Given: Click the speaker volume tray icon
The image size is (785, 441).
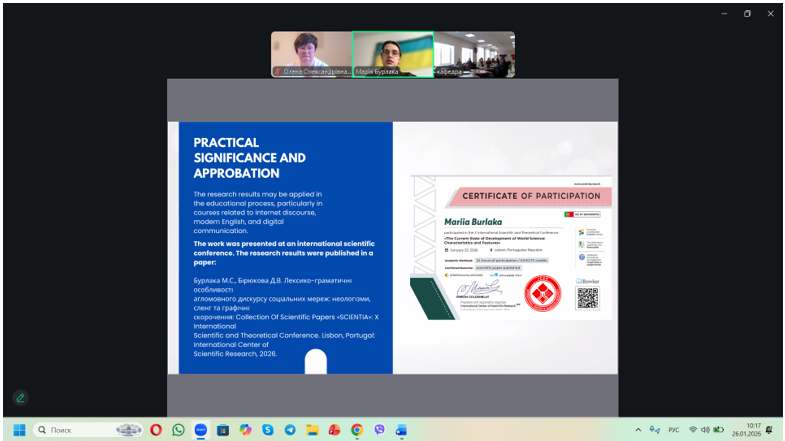Looking at the screenshot, I should coord(706,430).
